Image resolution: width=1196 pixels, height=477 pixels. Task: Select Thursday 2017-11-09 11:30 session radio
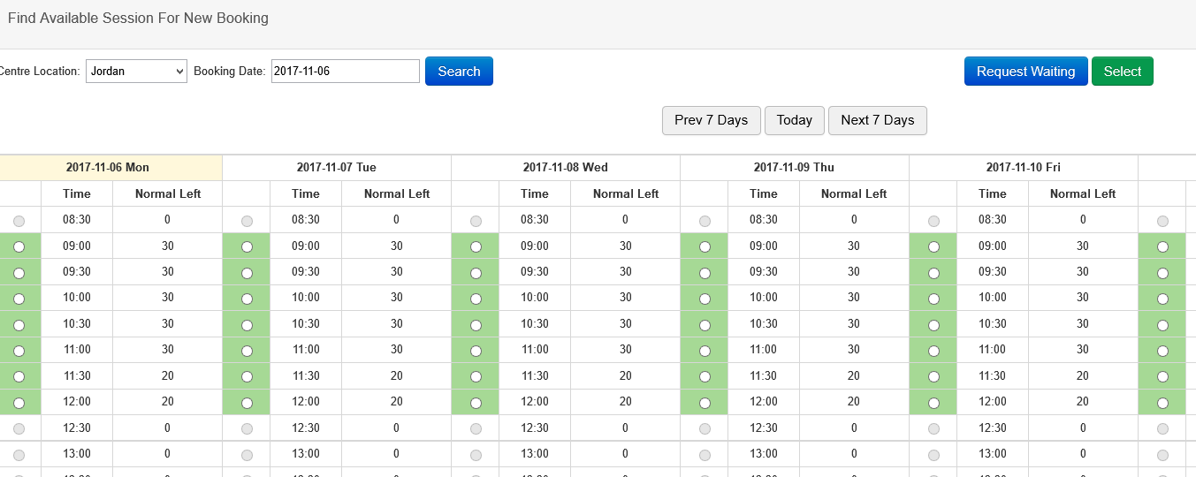(x=704, y=376)
